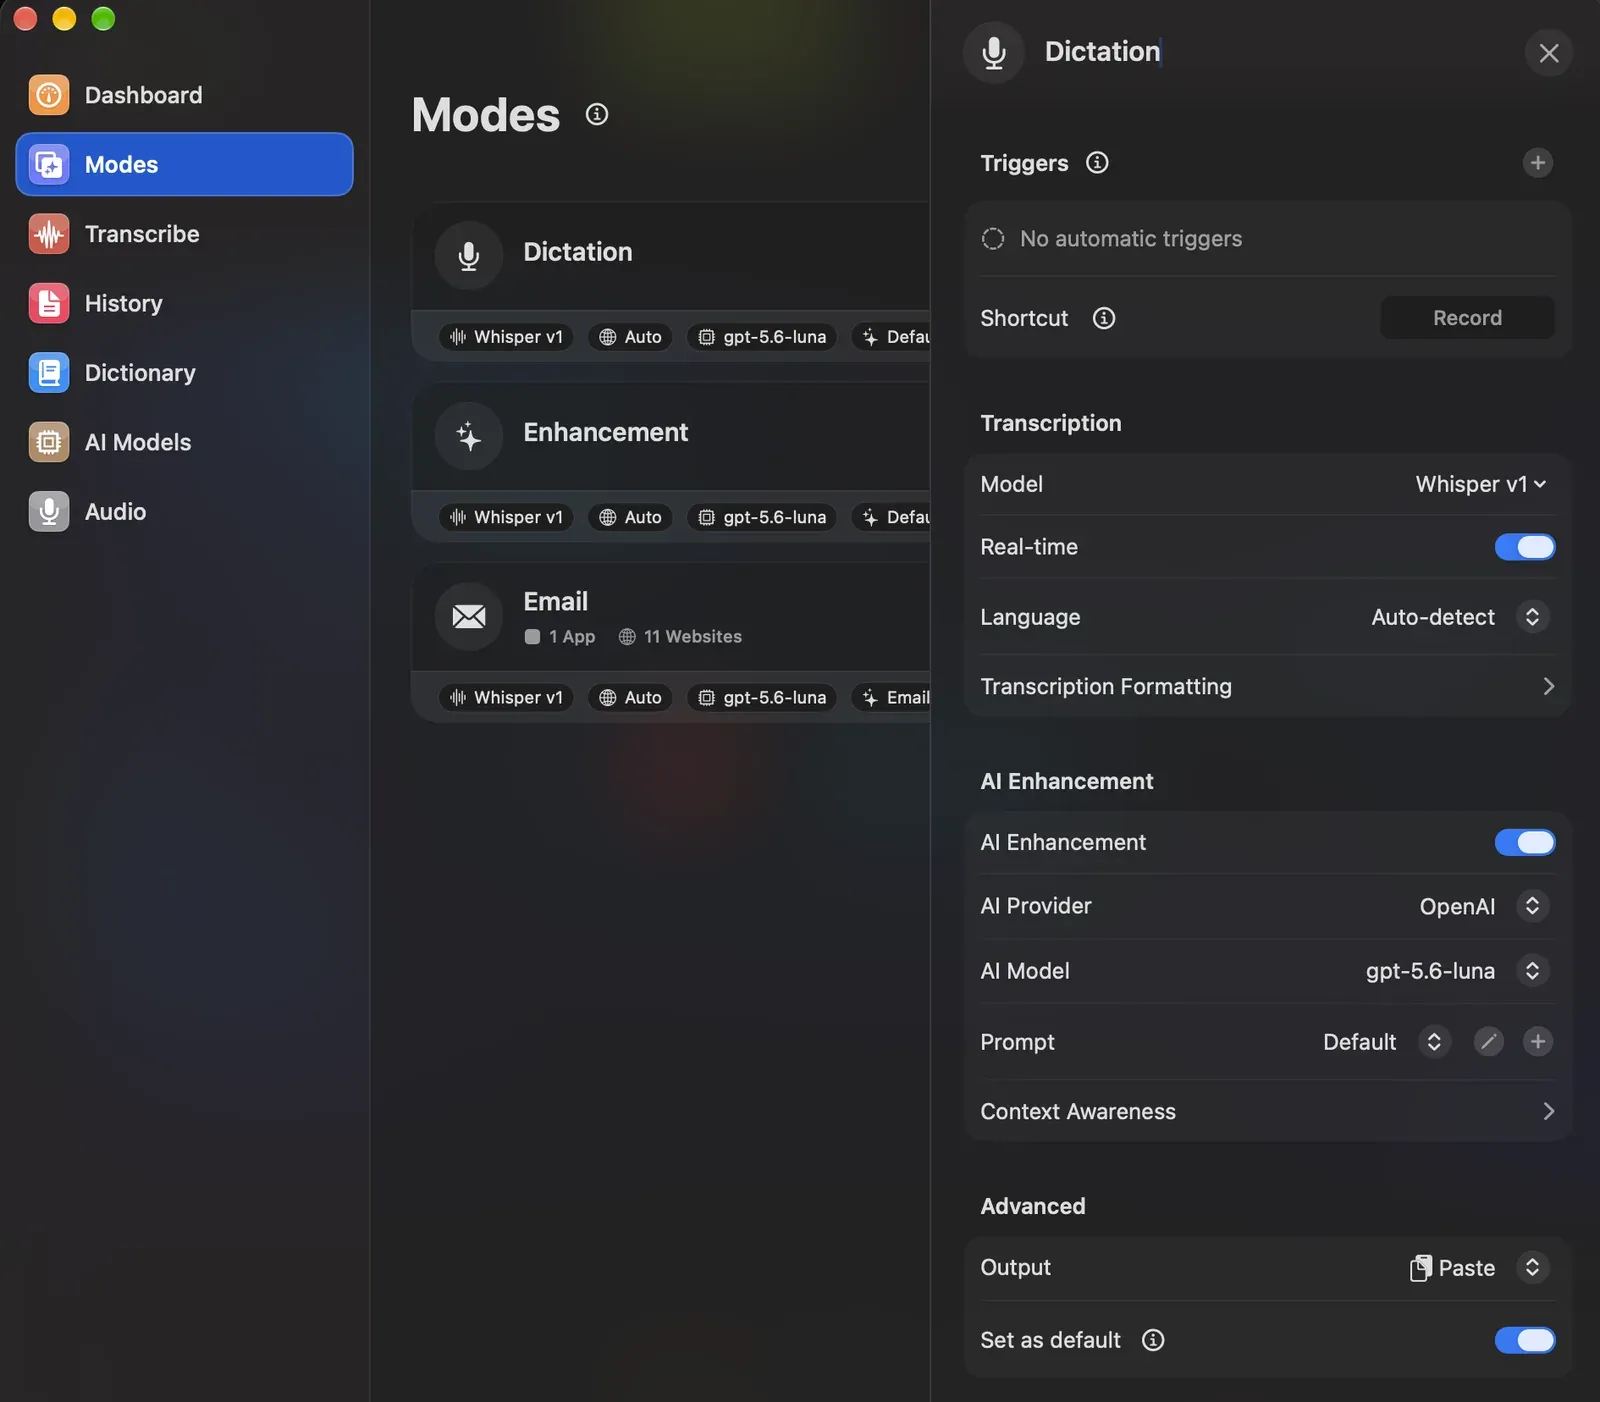1600x1402 pixels.
Task: Click the 1 App label on Email card
Action: point(560,637)
